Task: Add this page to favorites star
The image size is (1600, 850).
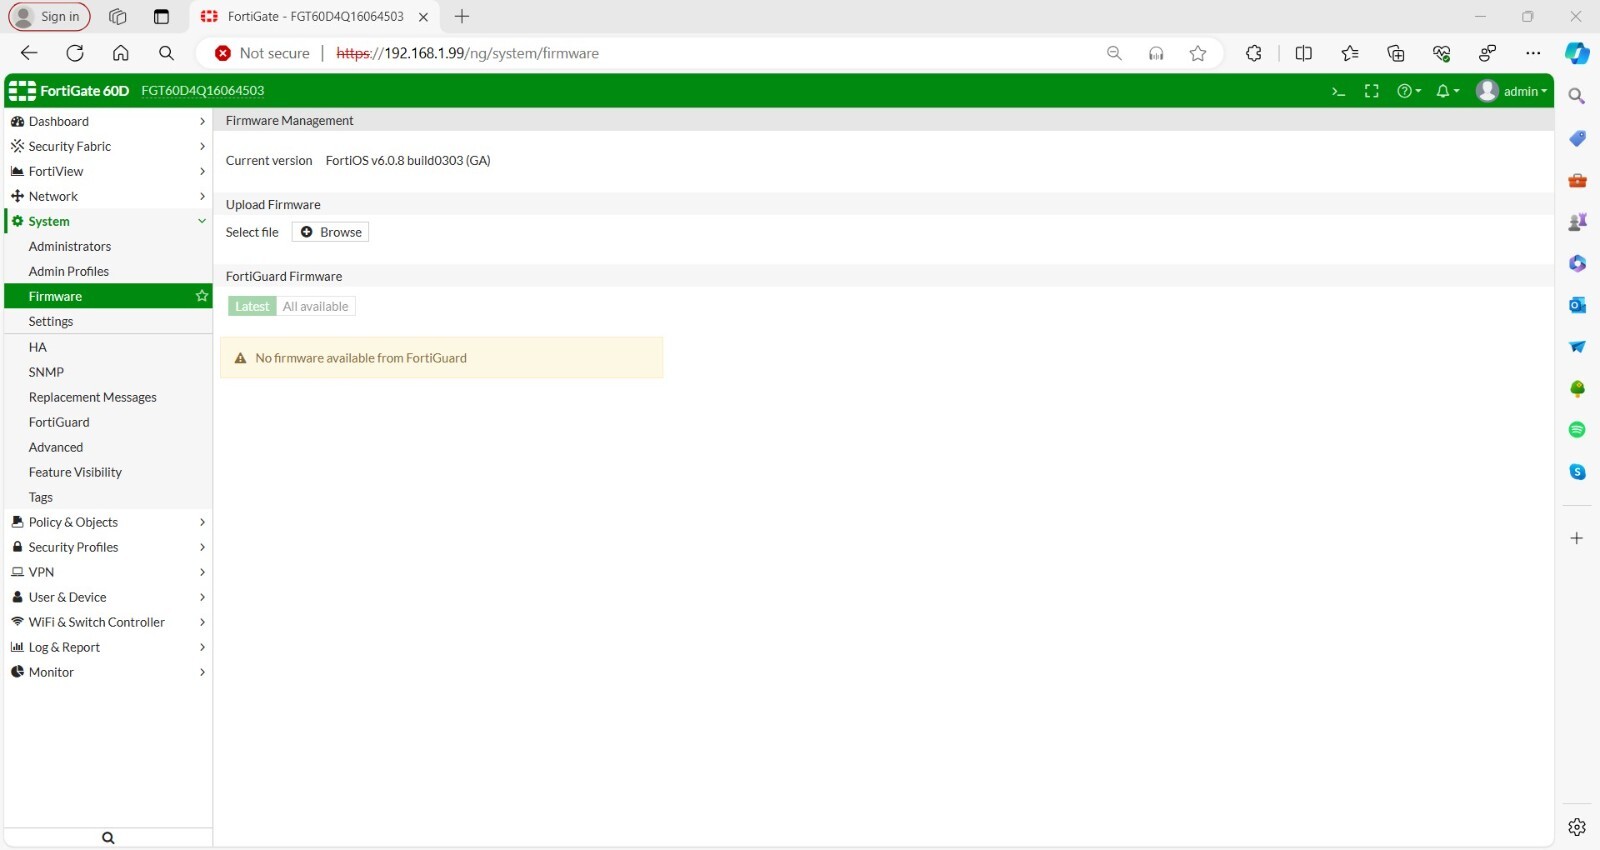Action: tap(1198, 53)
